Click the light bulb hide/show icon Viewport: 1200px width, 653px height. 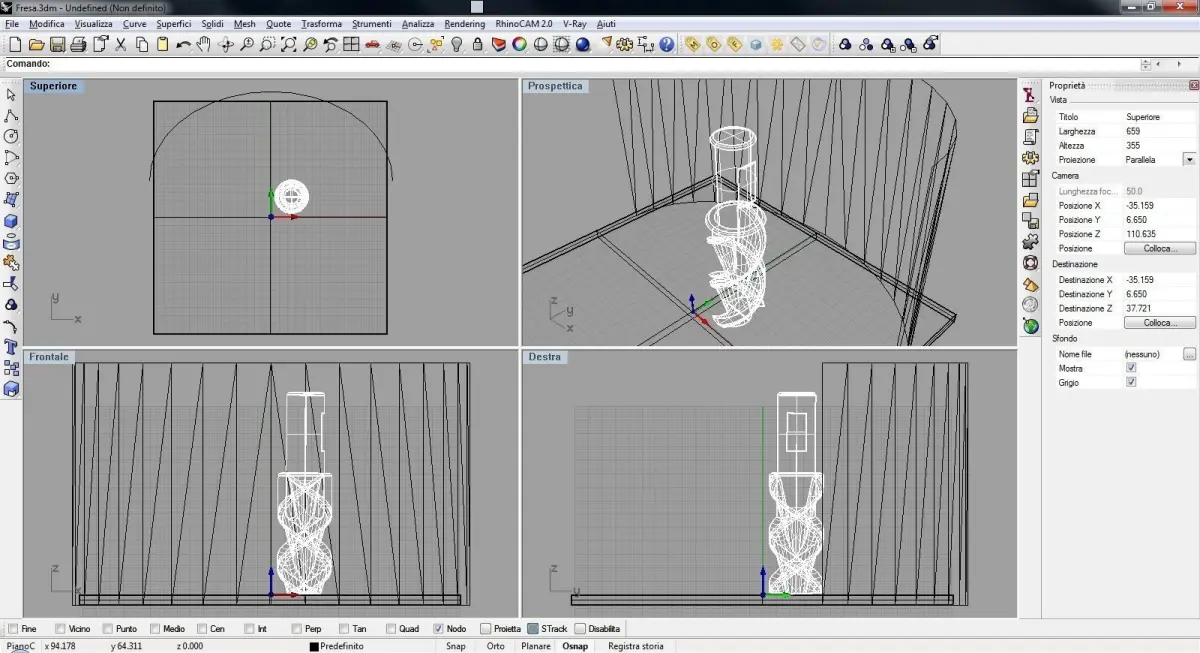457,44
